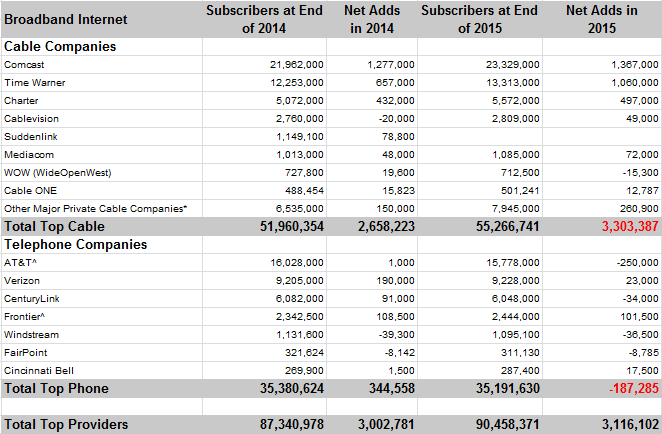Screen dimensions: 662x434
Task: Click Comcast's 1,367,000 net adds cell
Action: pos(635,65)
